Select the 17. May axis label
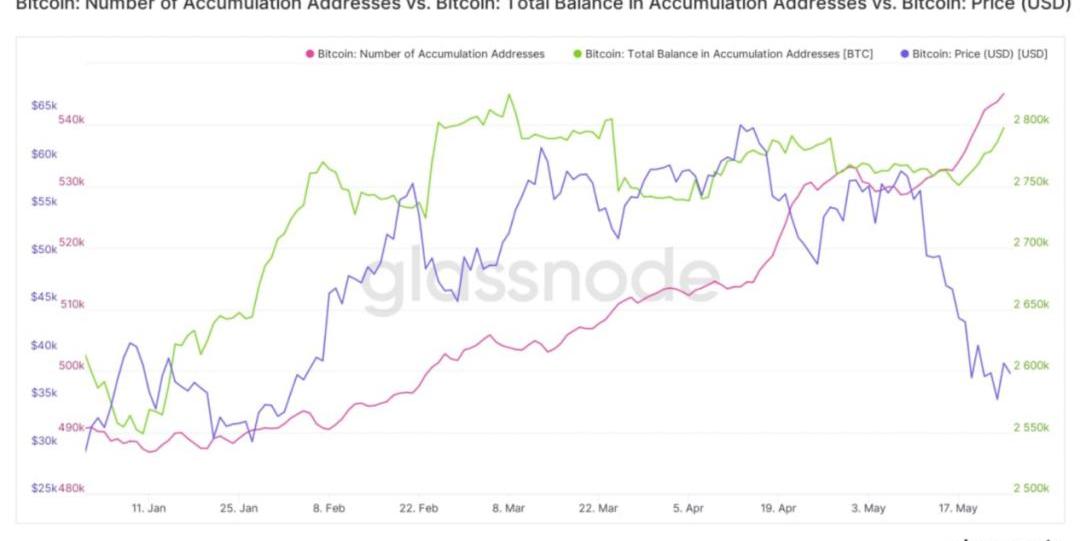Image resolution: width=1080 pixels, height=541 pixels. pyautogui.click(x=958, y=508)
